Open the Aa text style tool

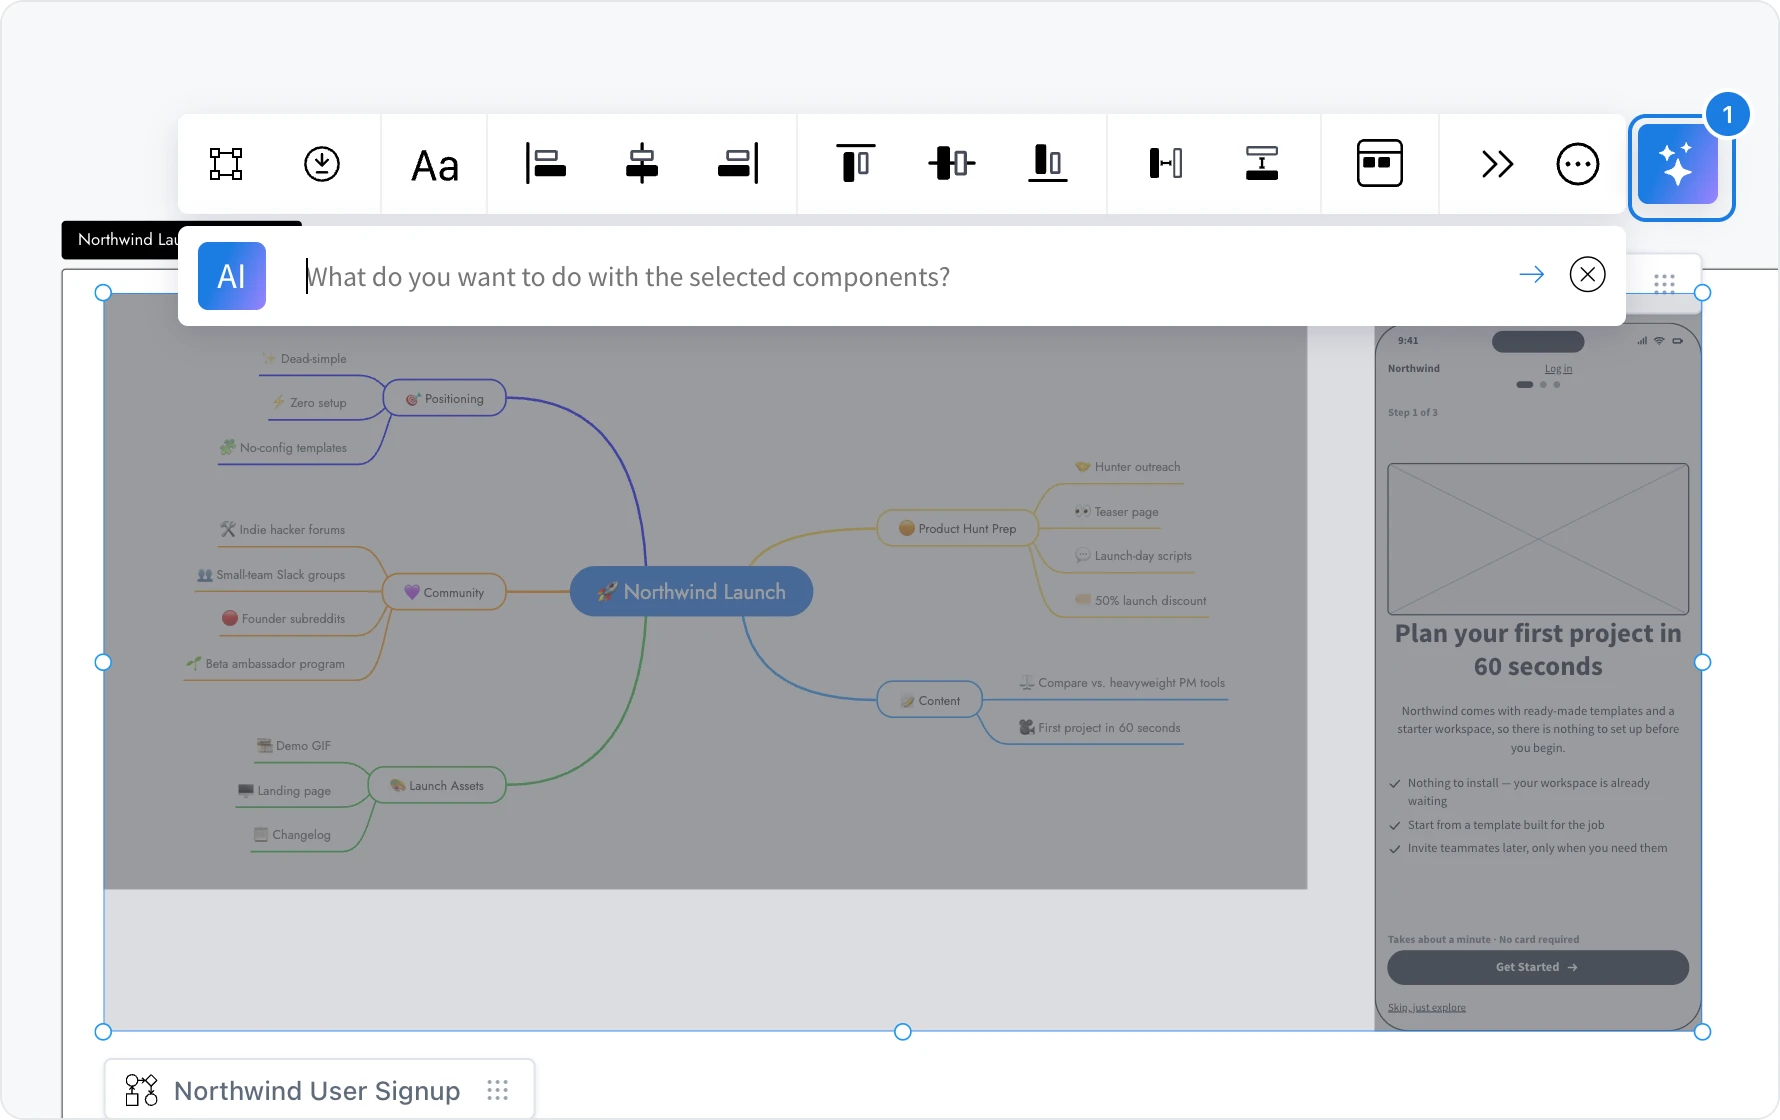click(435, 165)
